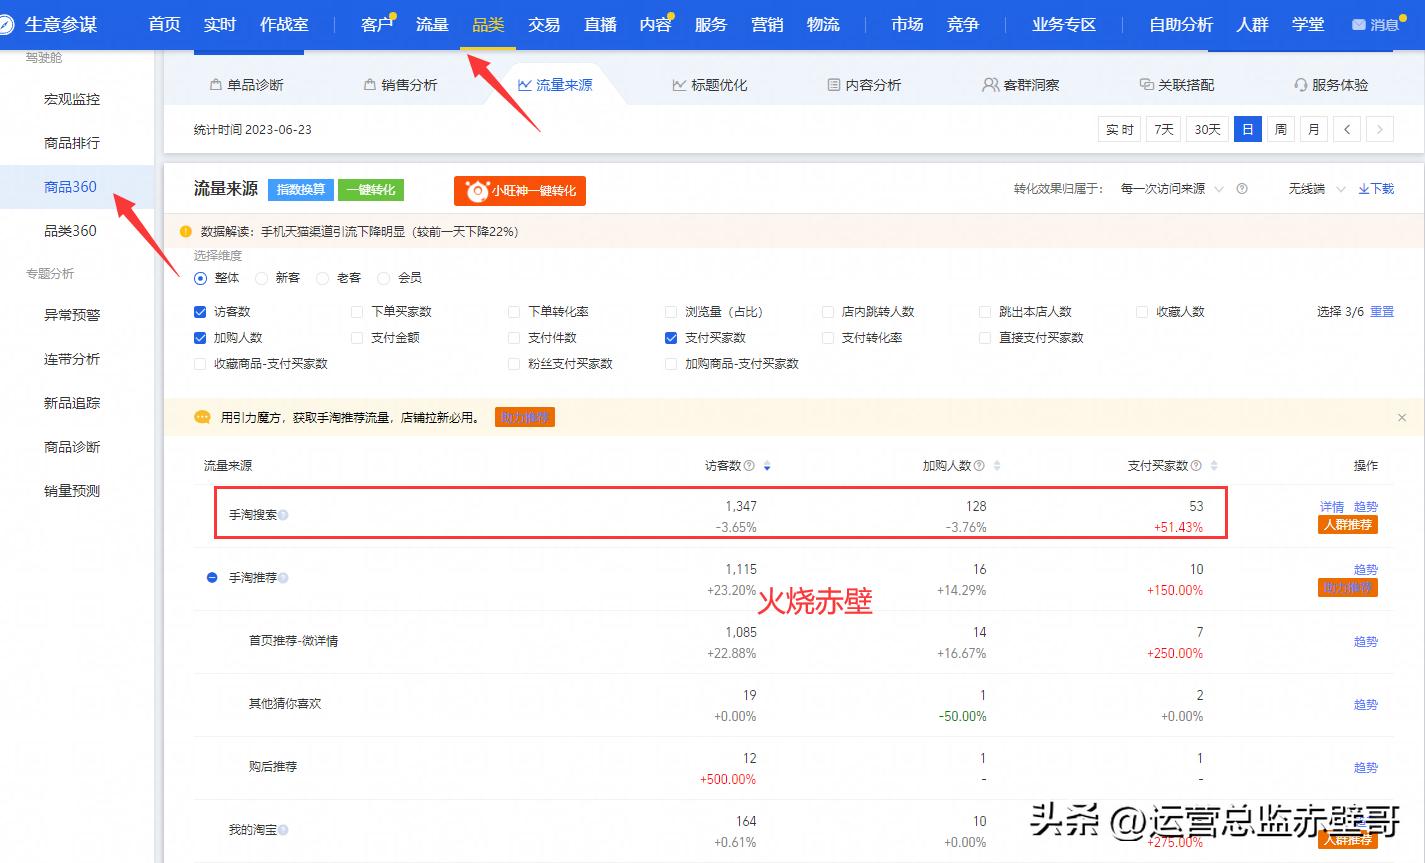Check the 下单买家数 checkbox
This screenshot has width=1425, height=863.
tap(358, 312)
